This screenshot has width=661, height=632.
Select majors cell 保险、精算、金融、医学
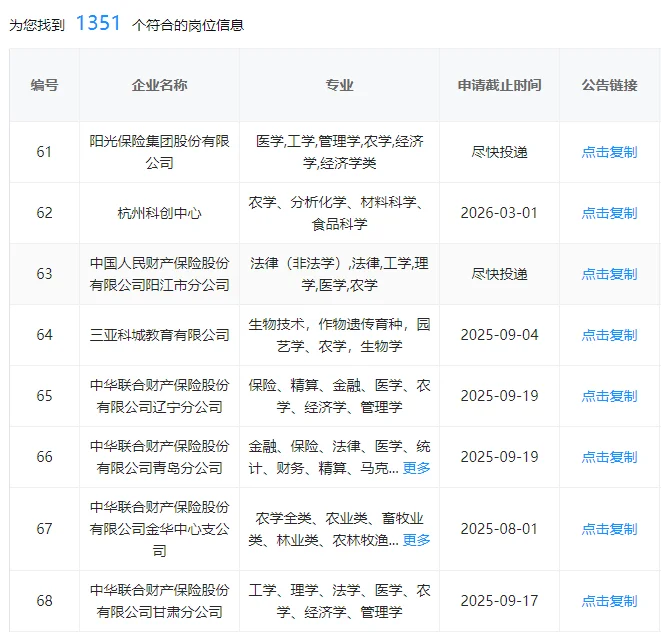click(339, 396)
